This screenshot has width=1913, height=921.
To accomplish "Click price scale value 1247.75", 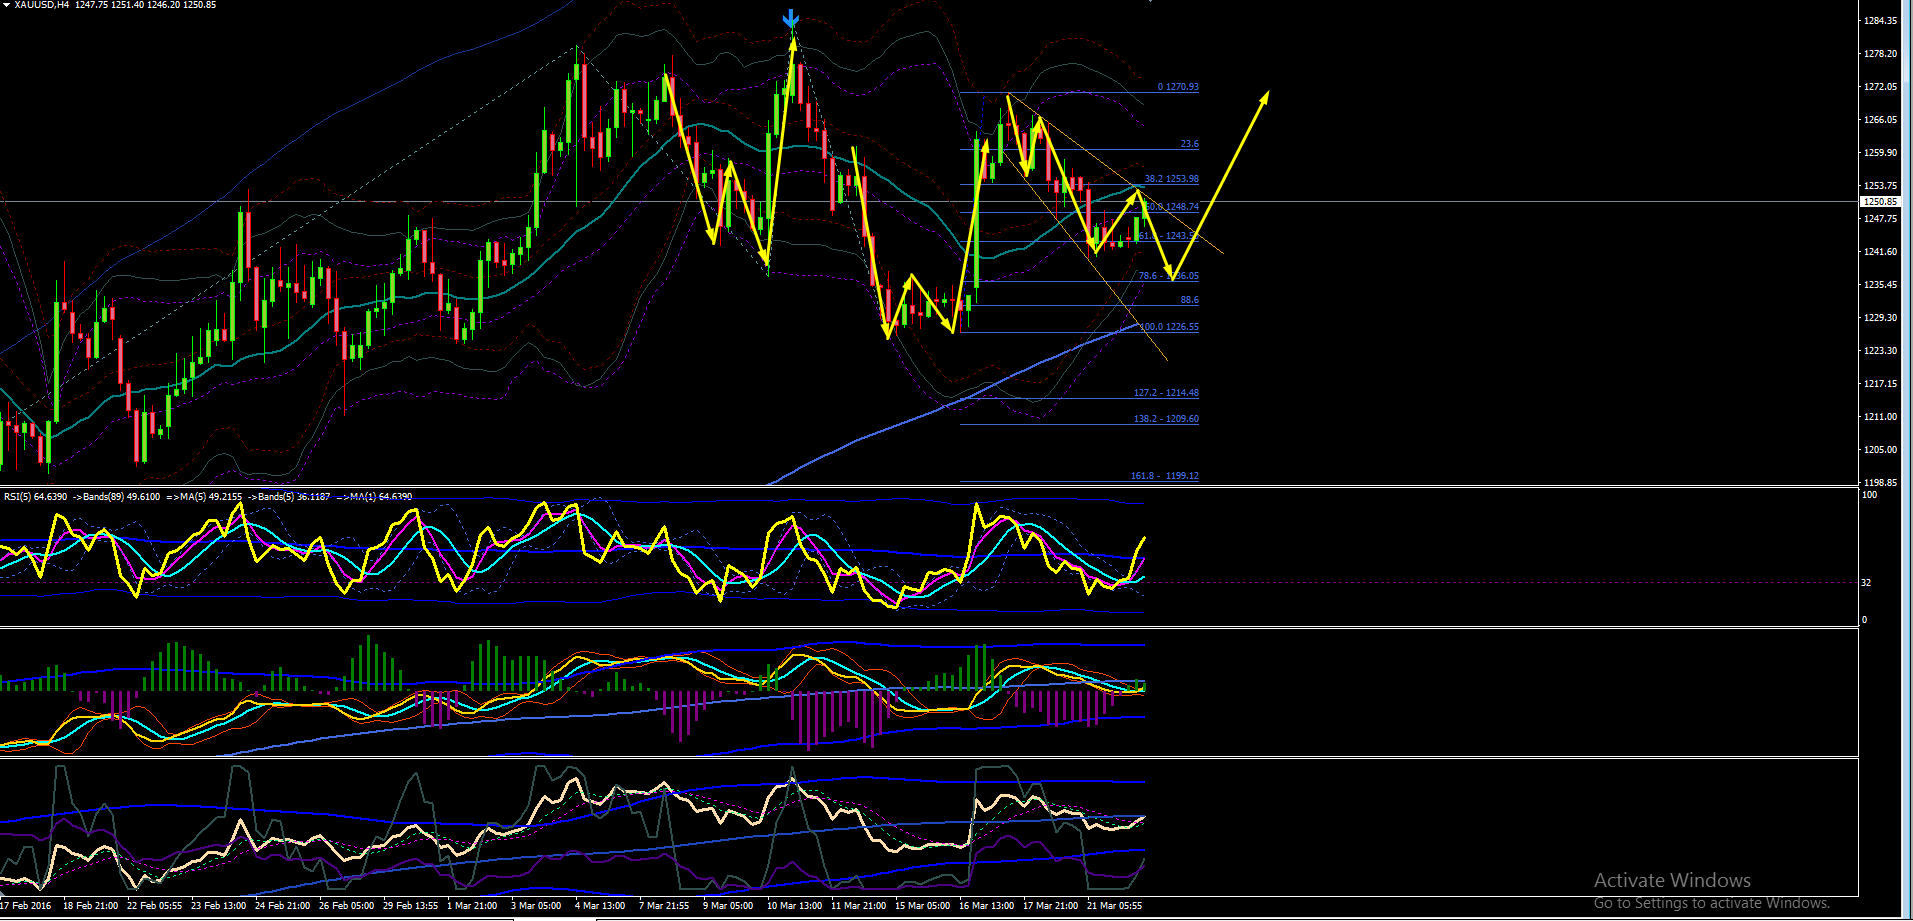I will click(1881, 219).
